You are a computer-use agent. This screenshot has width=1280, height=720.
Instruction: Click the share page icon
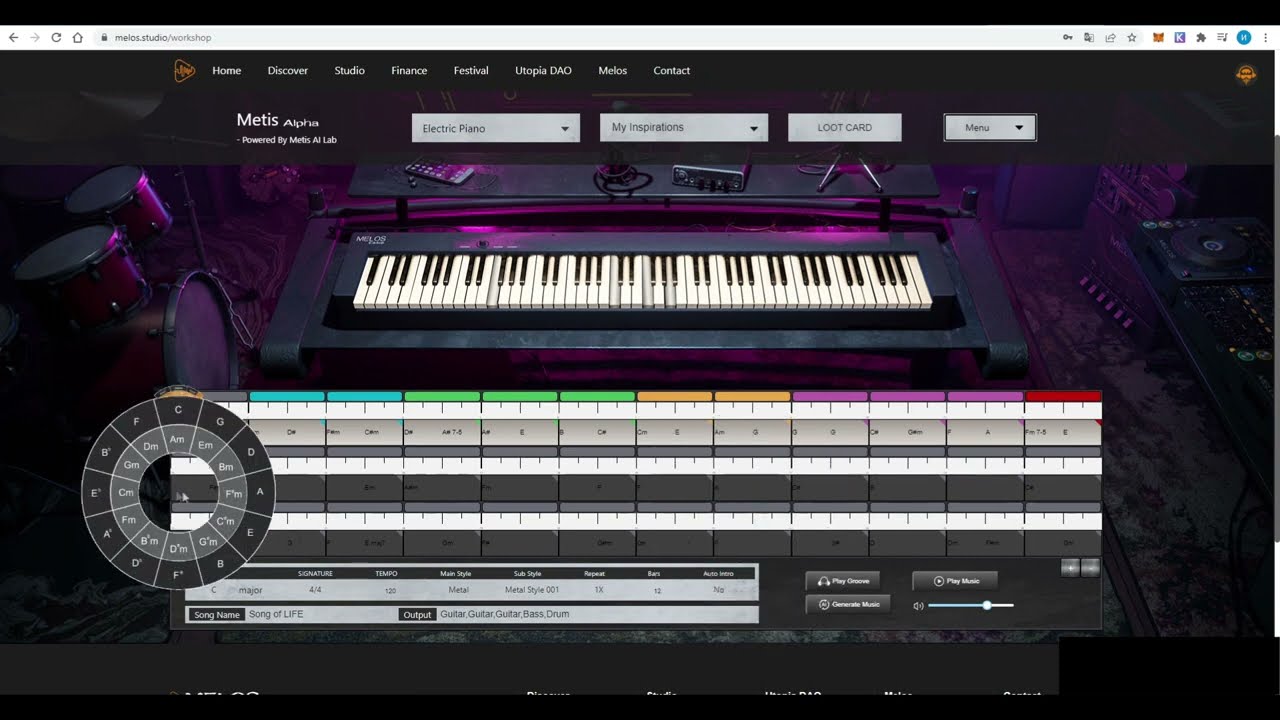click(x=1110, y=37)
